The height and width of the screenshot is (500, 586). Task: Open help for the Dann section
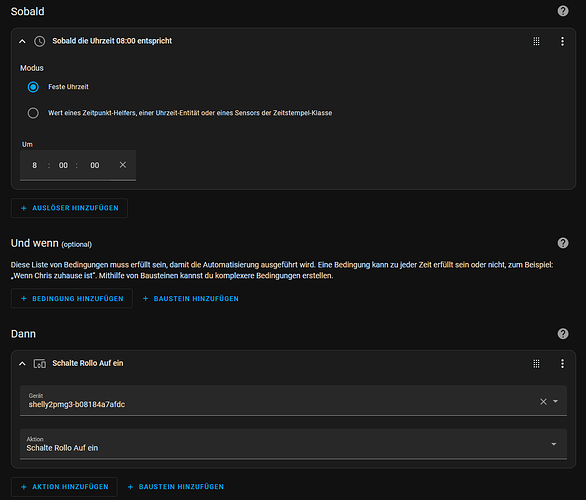pos(563,334)
